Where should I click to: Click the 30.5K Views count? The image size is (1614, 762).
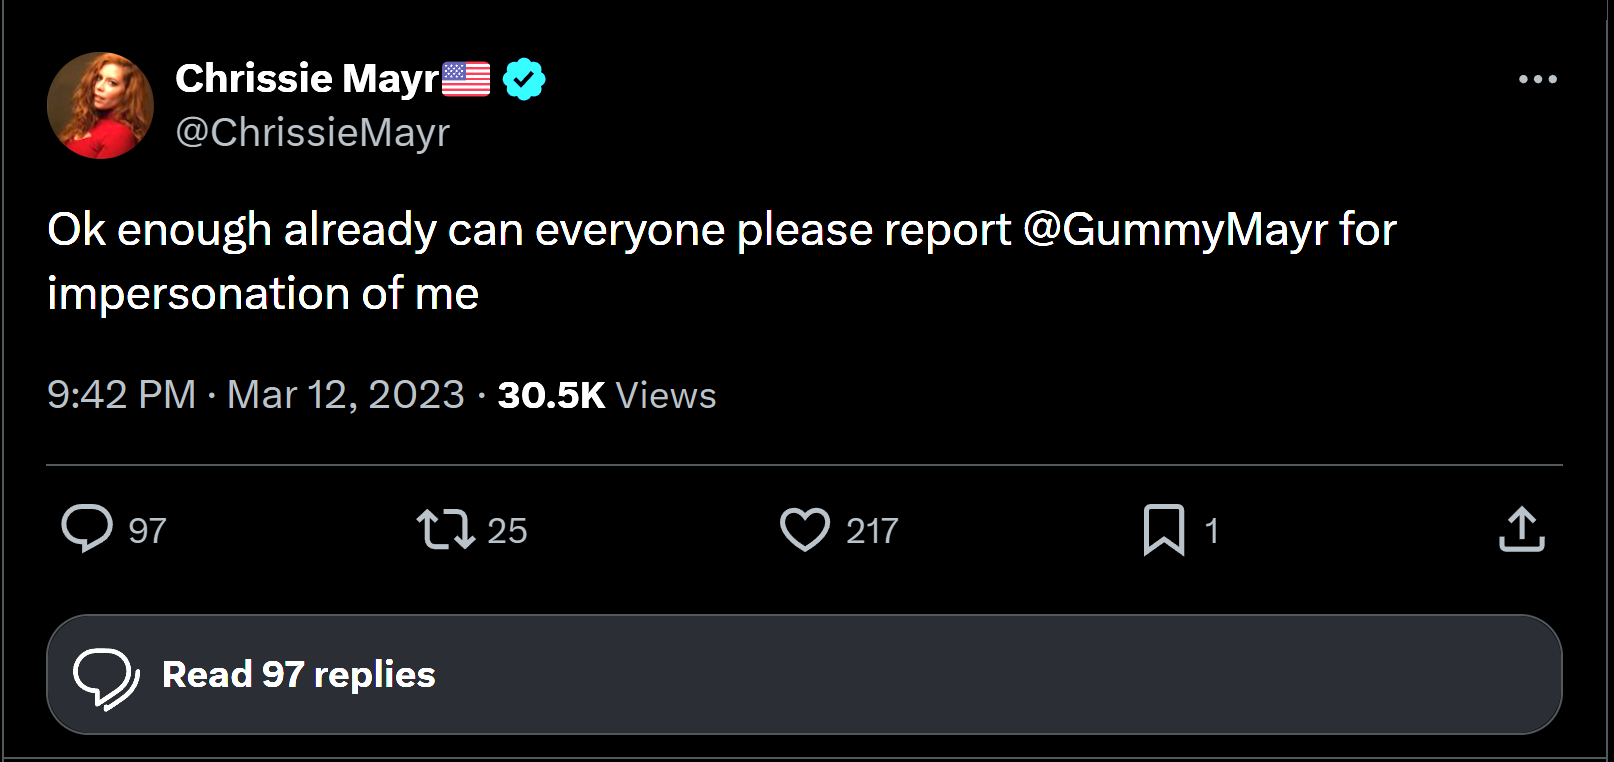pyautogui.click(x=607, y=395)
